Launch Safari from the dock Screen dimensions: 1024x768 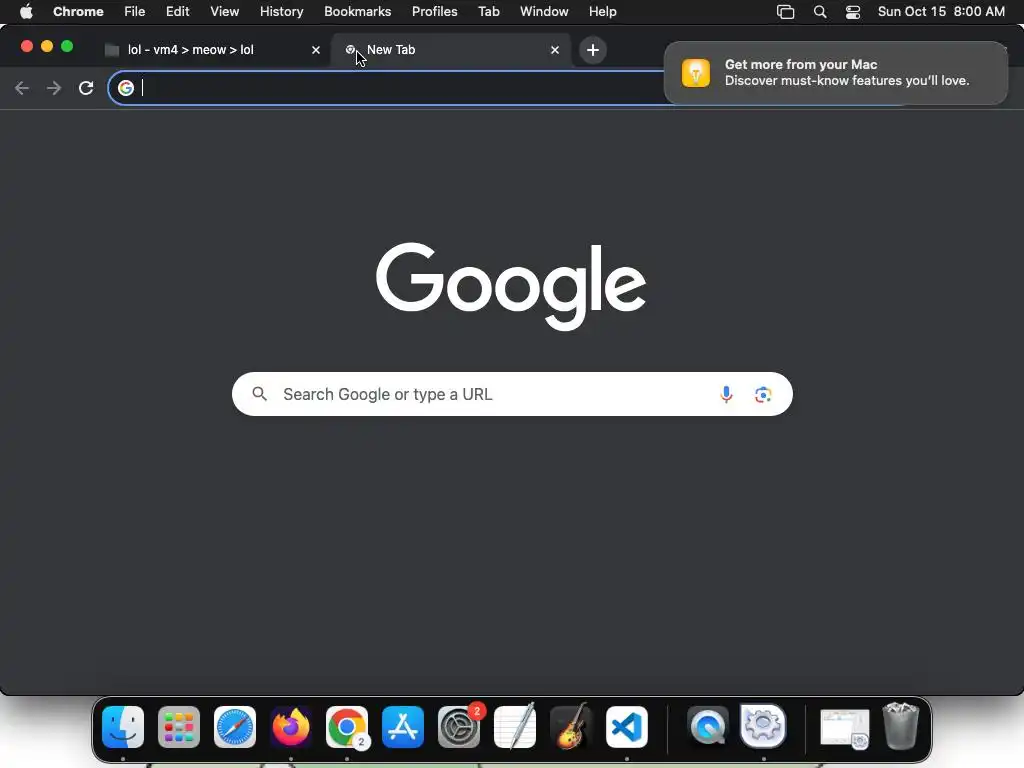click(x=235, y=727)
